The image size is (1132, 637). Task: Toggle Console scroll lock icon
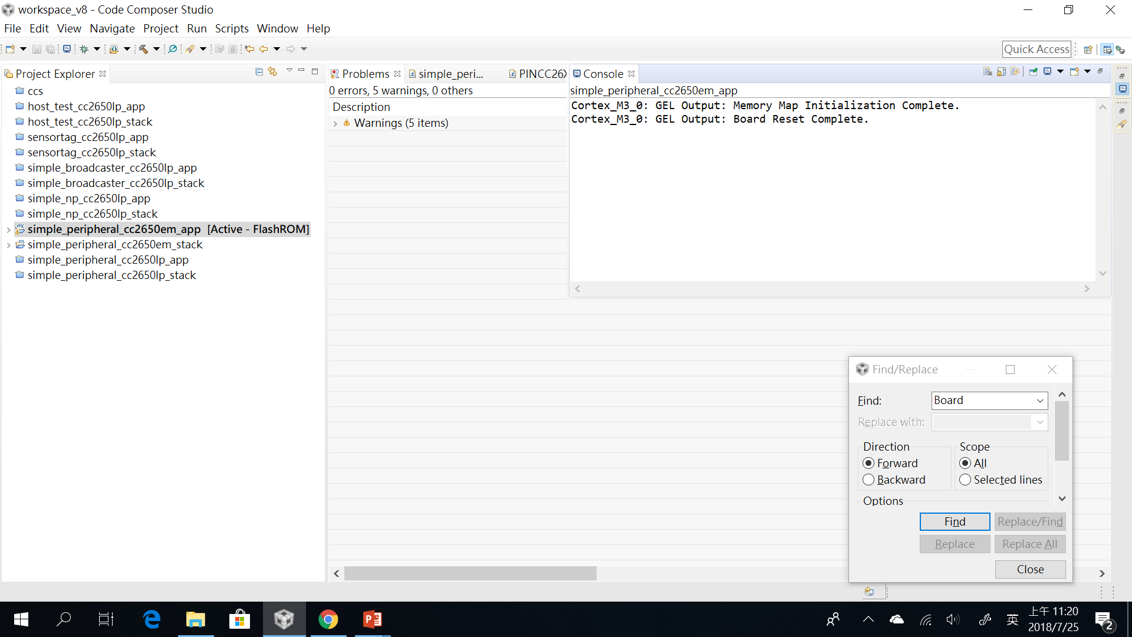click(x=1001, y=72)
